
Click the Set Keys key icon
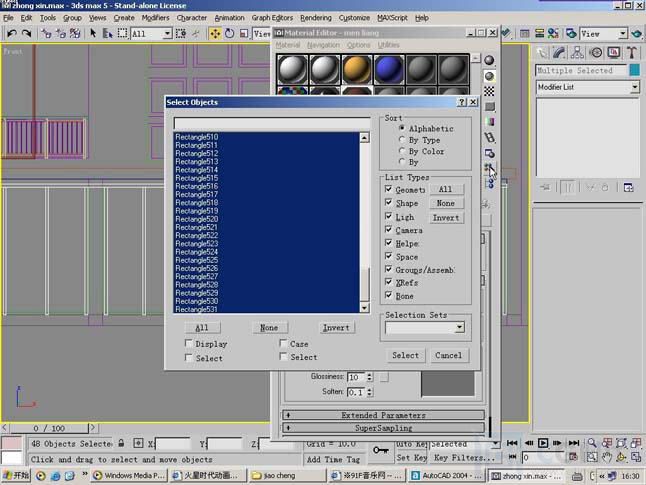pyautogui.click(x=380, y=450)
